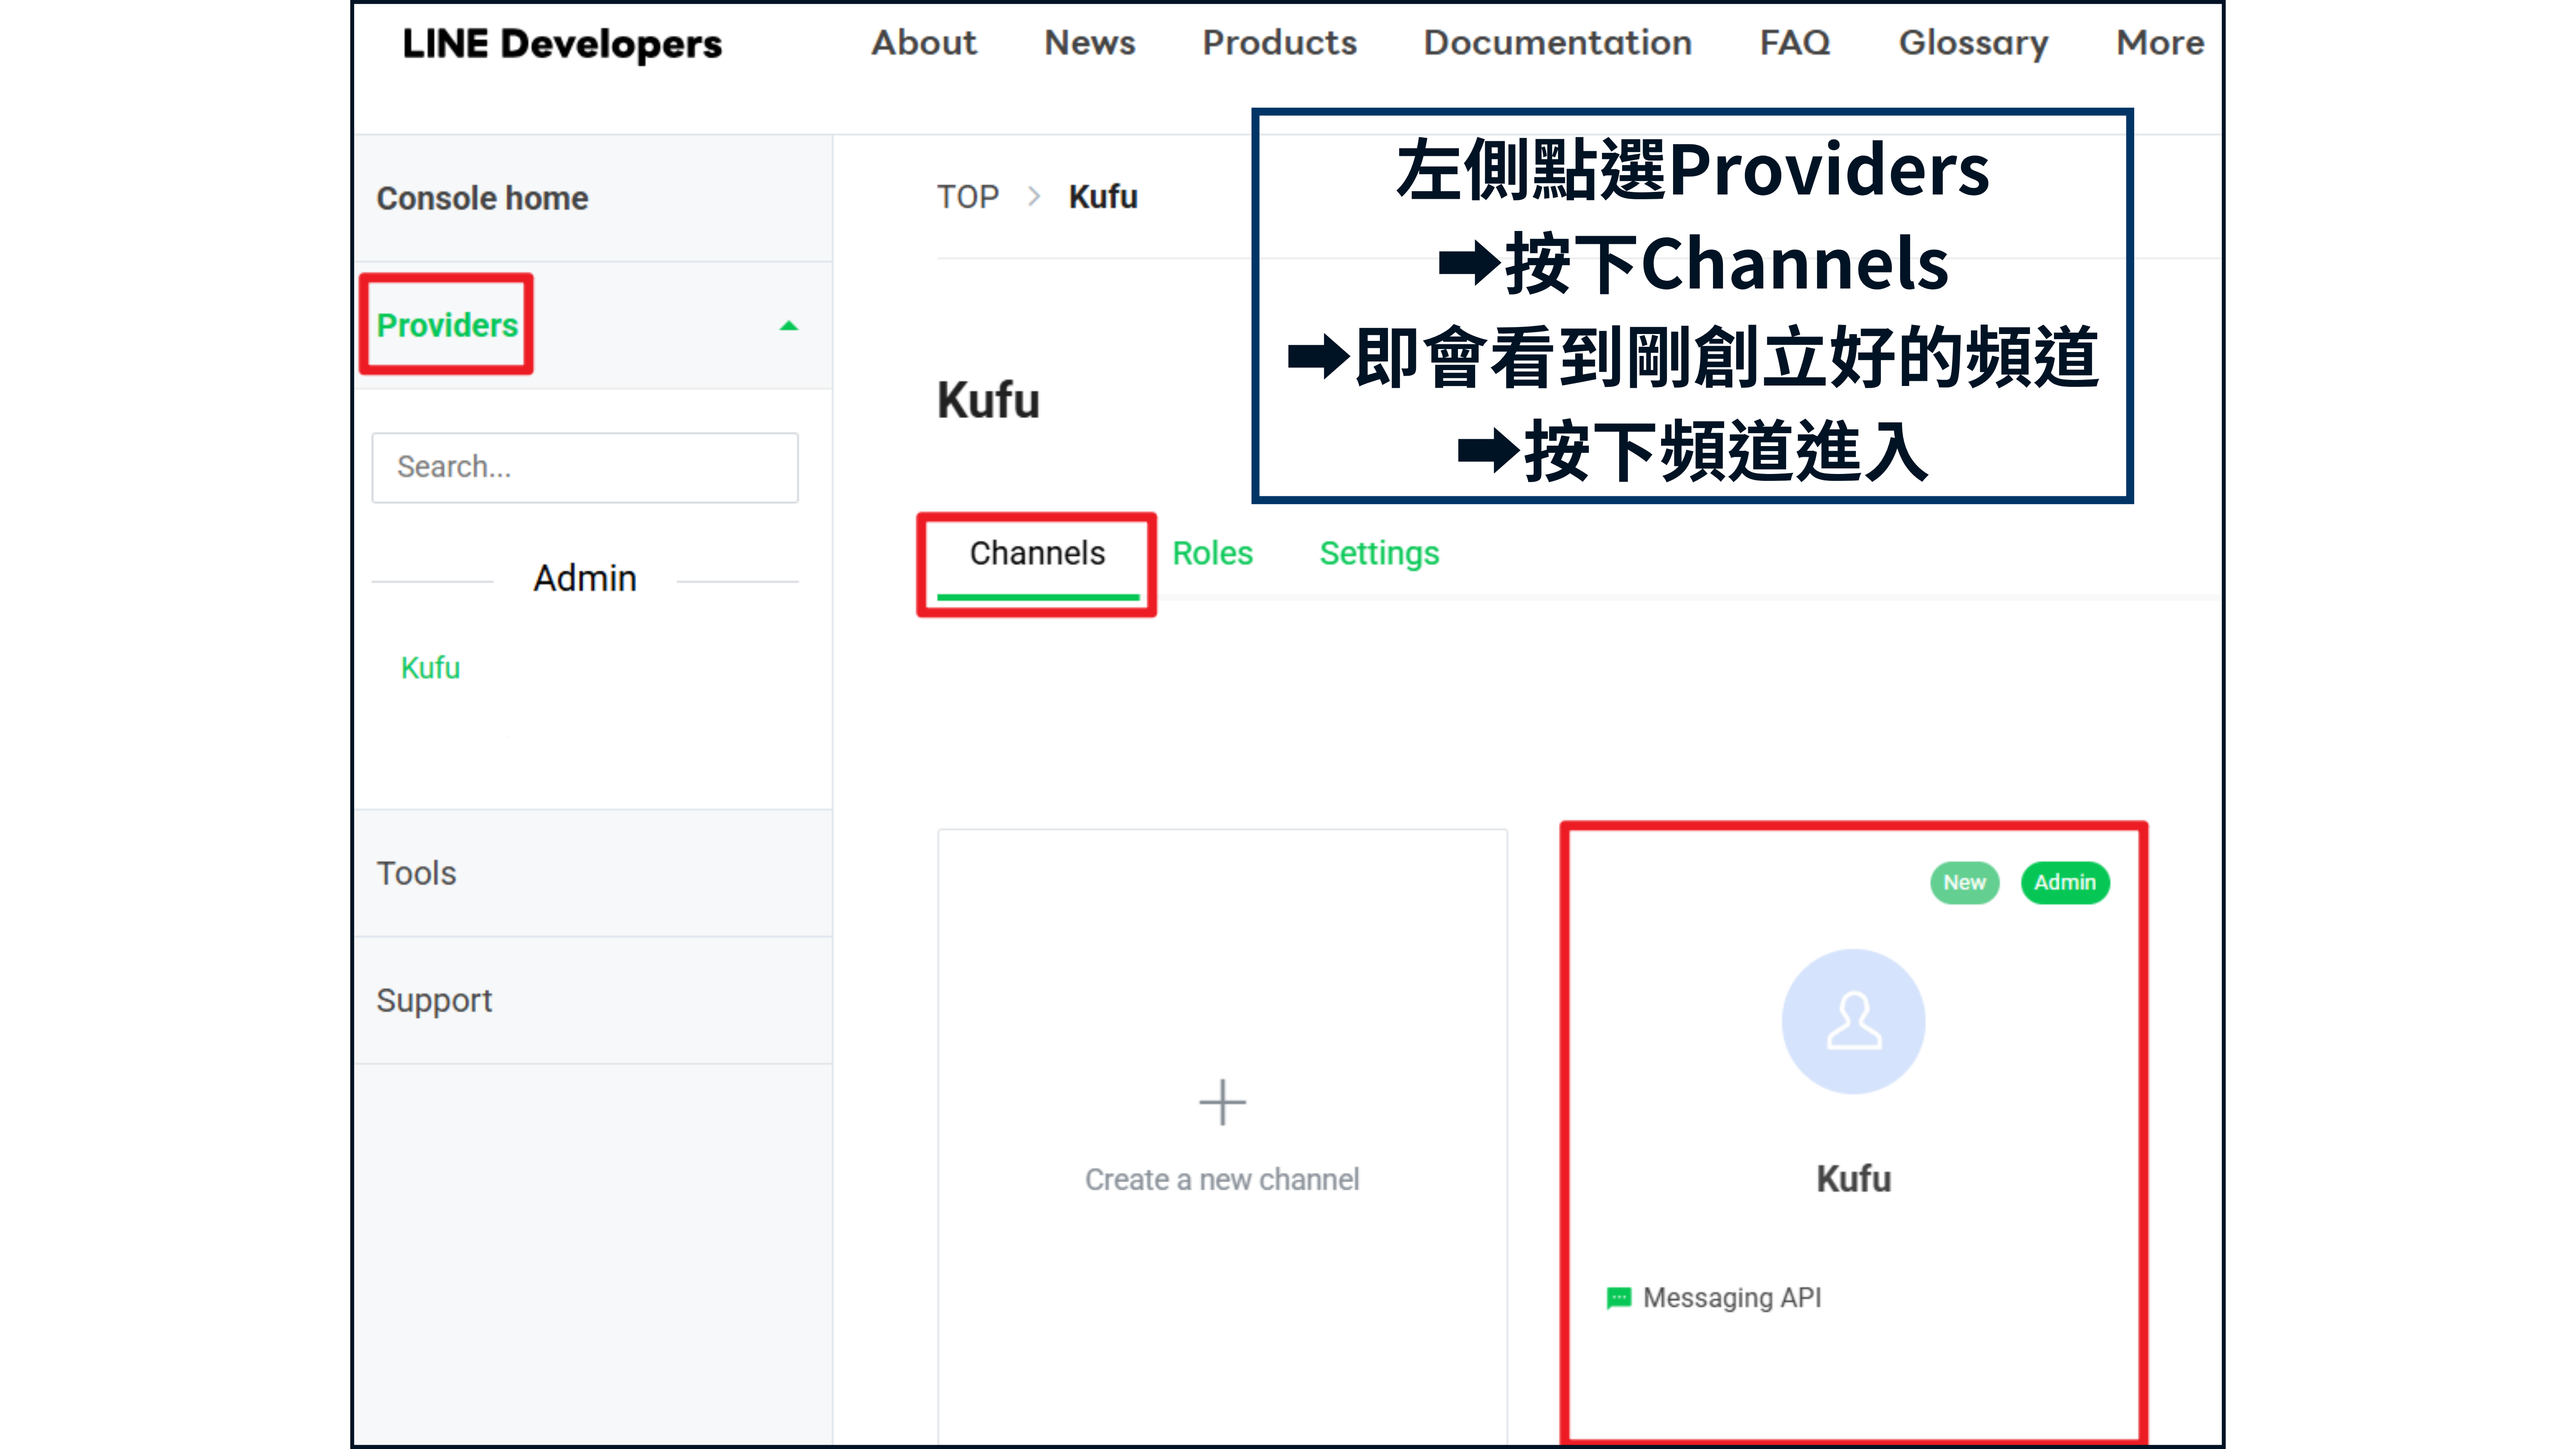The height and width of the screenshot is (1449, 2576).
Task: Switch to the Roles tab
Action: click(x=1212, y=553)
